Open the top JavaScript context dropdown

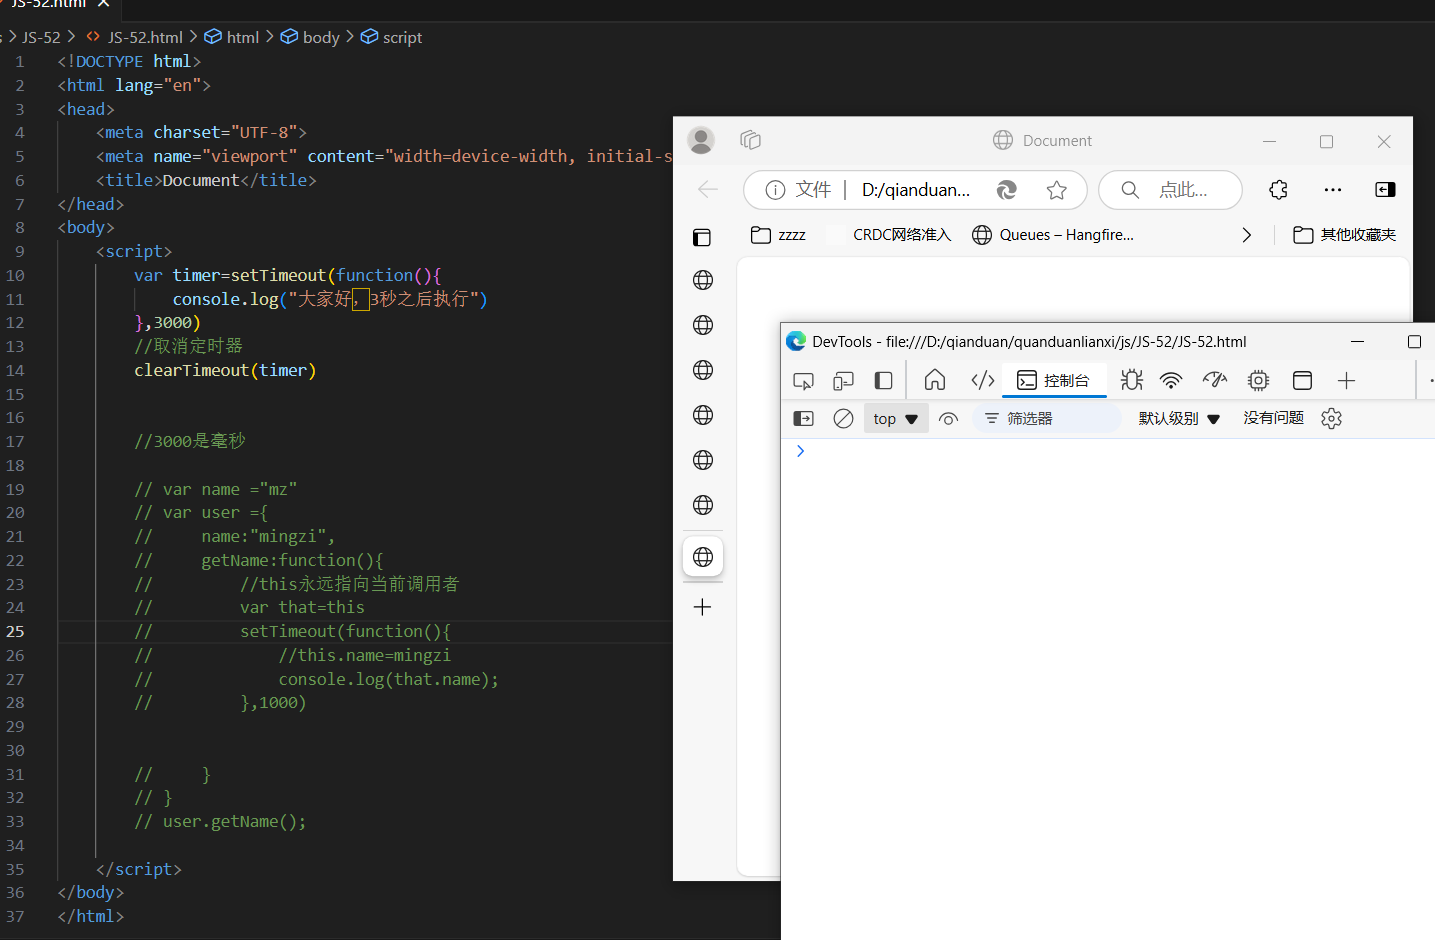coord(895,419)
